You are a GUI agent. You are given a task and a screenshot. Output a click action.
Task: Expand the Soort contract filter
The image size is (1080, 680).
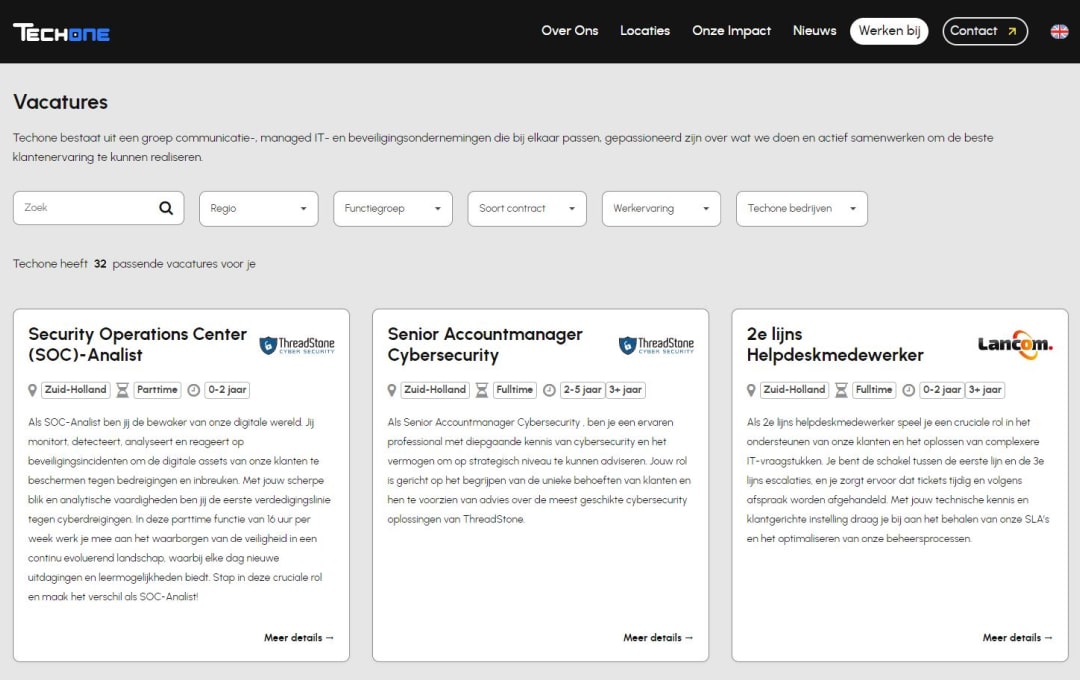pos(526,208)
